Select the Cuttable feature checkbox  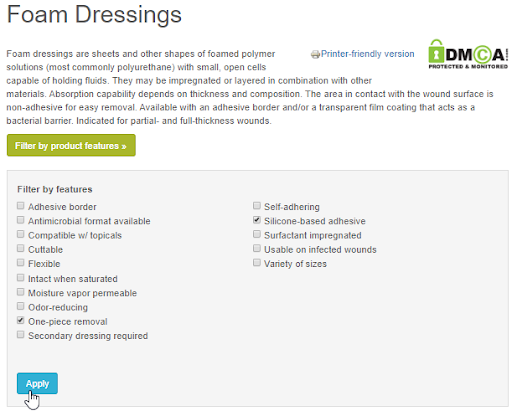21,249
